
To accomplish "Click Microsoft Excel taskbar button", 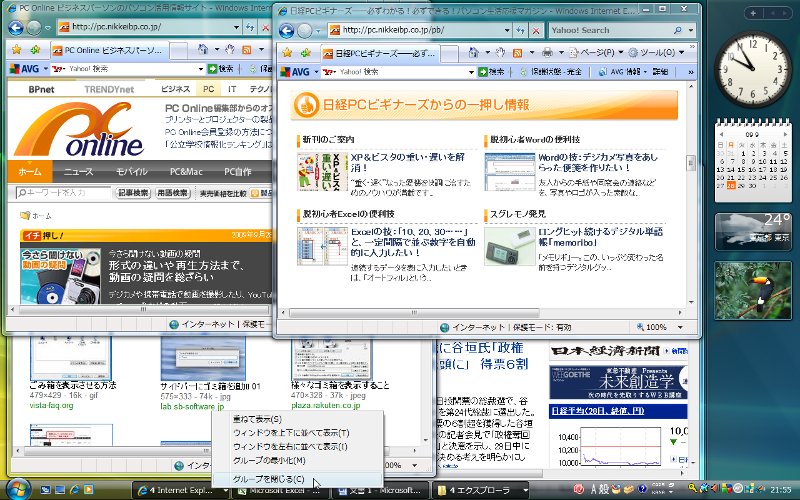I will (281, 490).
